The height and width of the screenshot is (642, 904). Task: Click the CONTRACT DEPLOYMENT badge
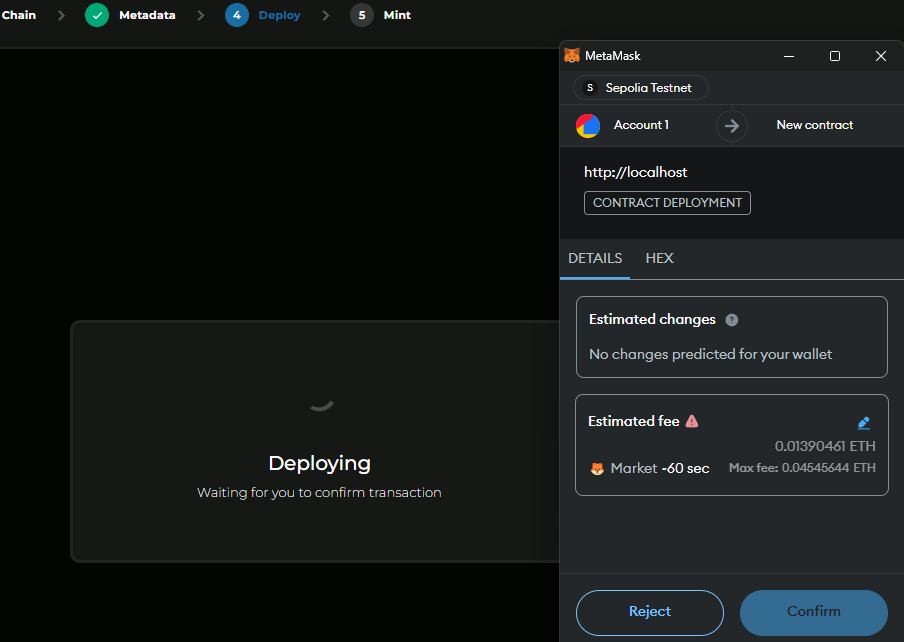click(x=667, y=203)
